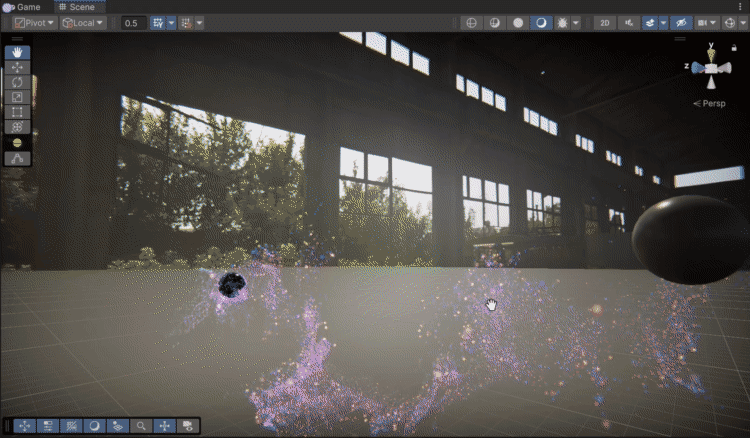Image resolution: width=750 pixels, height=438 pixels.
Task: Toggle grid snapping button
Action: [186, 22]
